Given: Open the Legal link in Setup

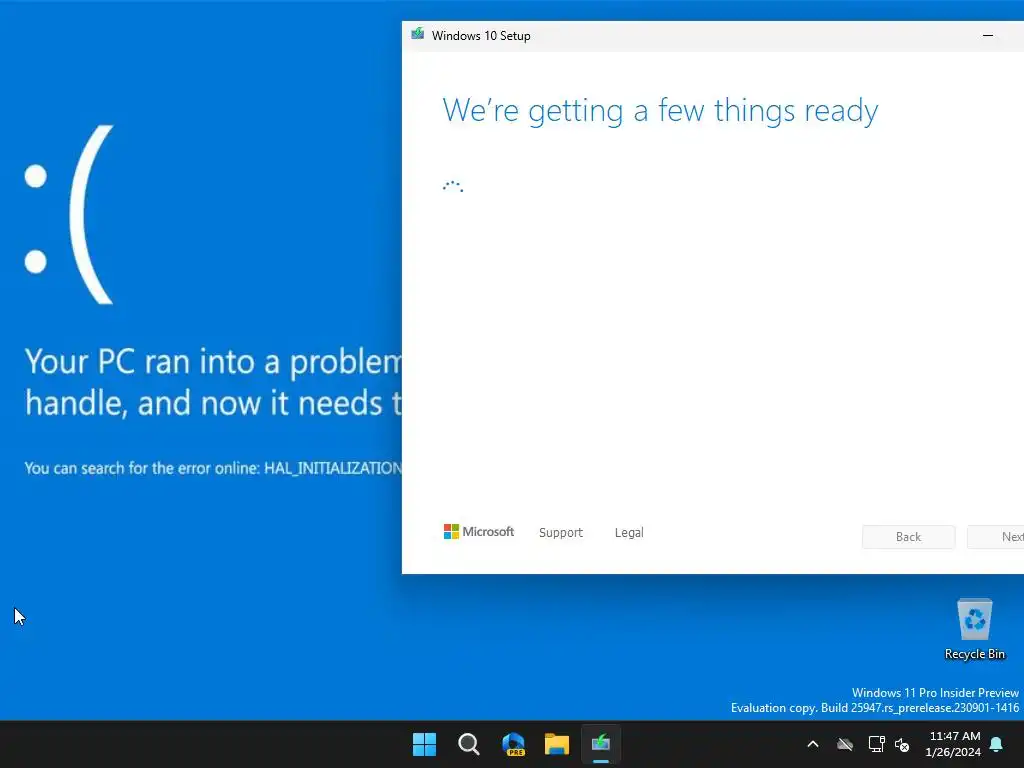Looking at the screenshot, I should [629, 532].
